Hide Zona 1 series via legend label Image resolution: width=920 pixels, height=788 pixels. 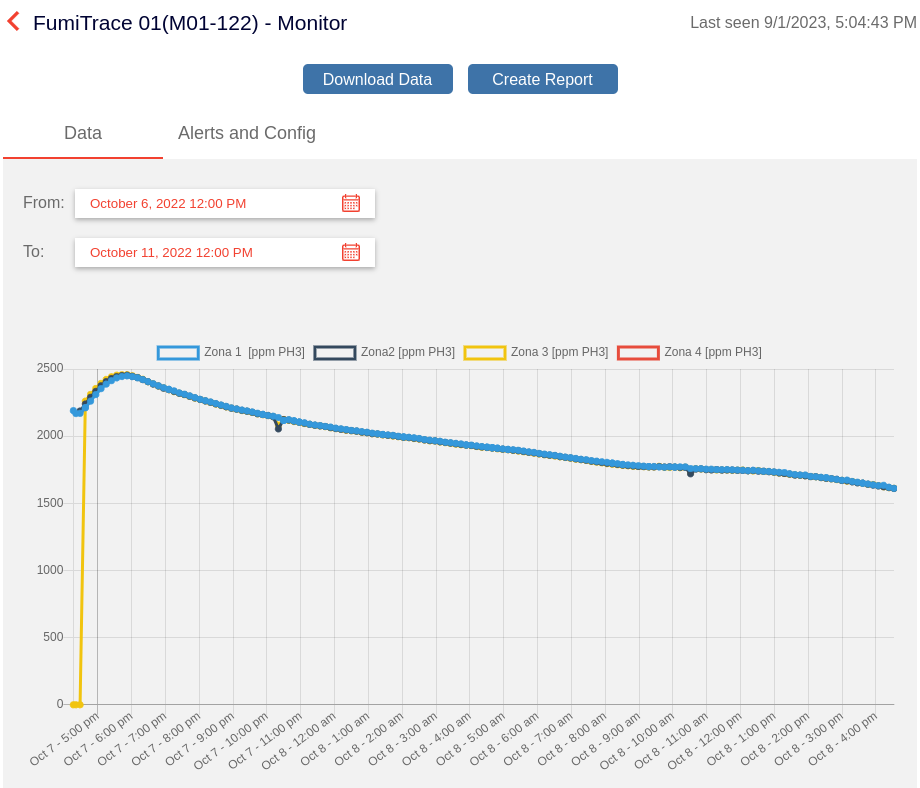tap(254, 352)
